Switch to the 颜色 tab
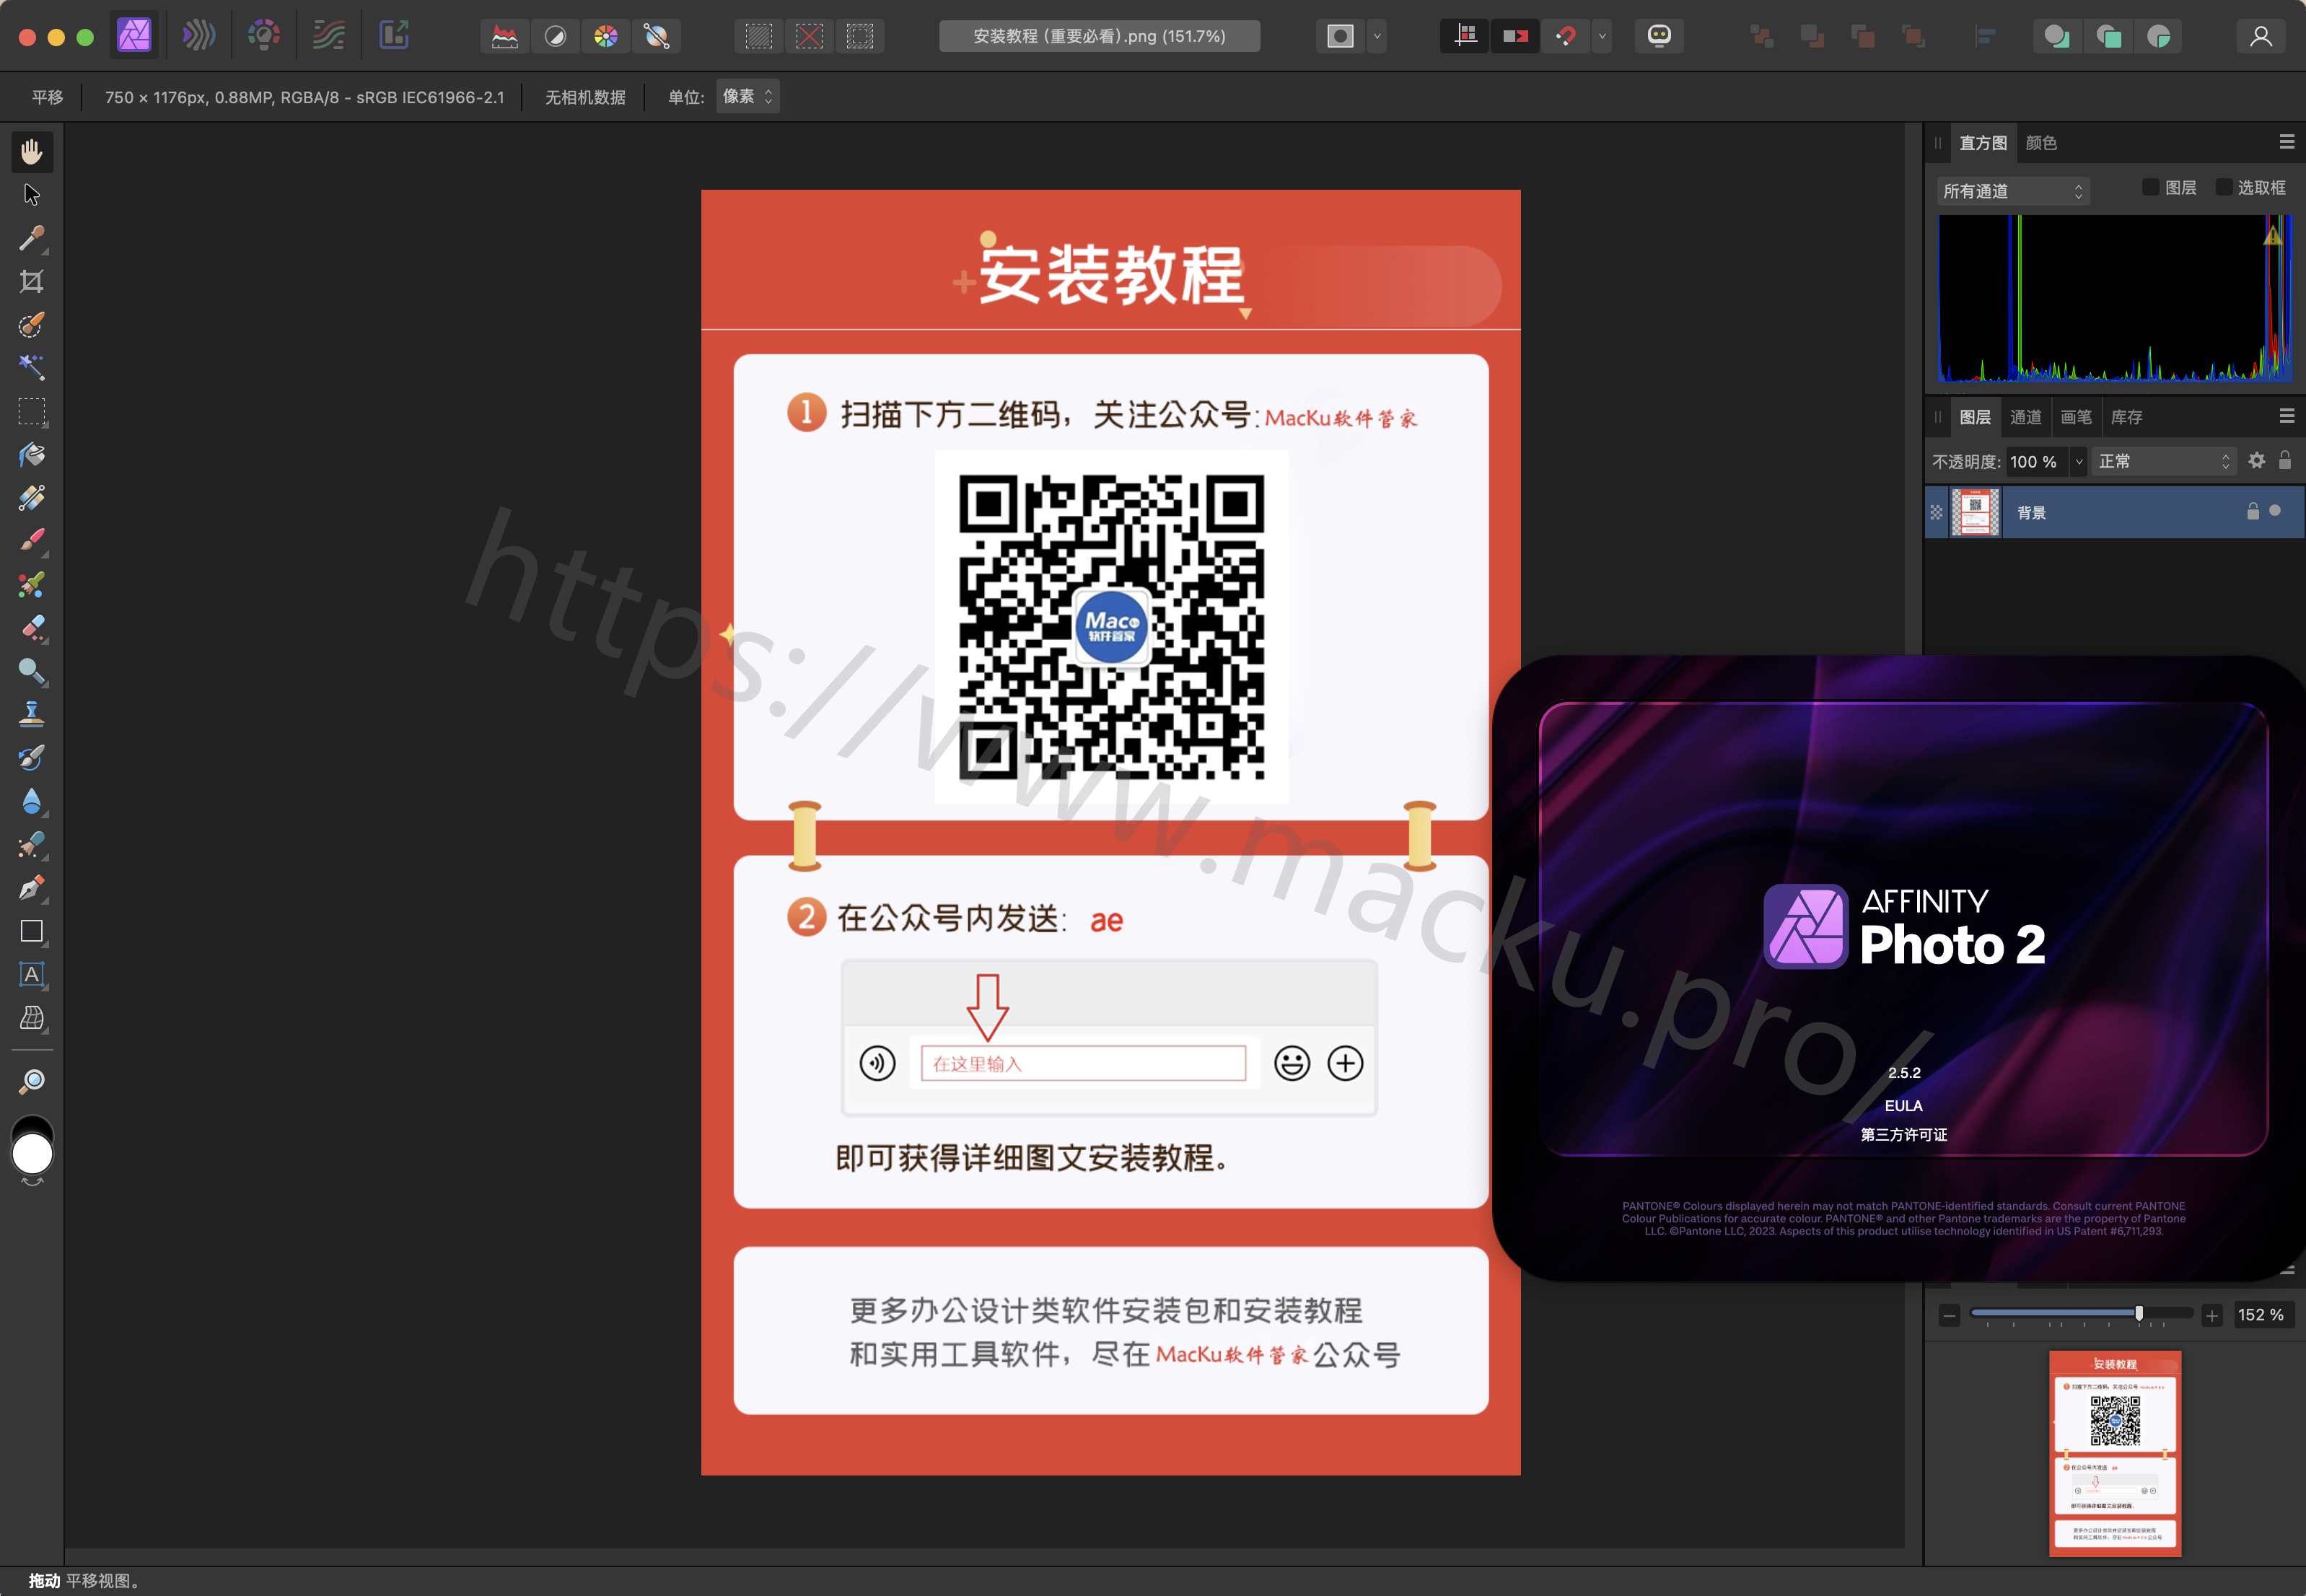Viewport: 2306px width, 1596px height. click(x=2041, y=143)
